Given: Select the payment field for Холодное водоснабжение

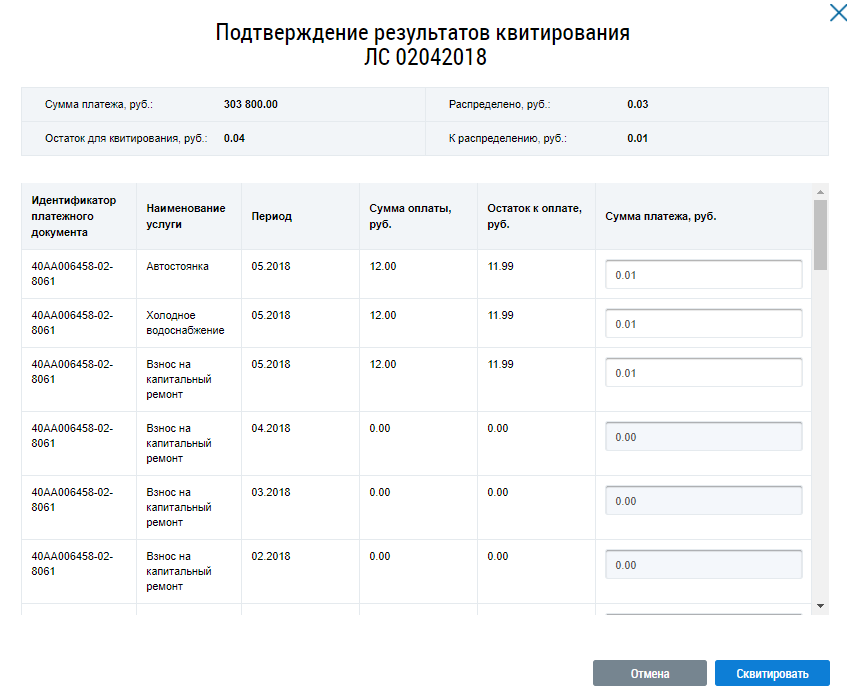Looking at the screenshot, I should point(703,324).
